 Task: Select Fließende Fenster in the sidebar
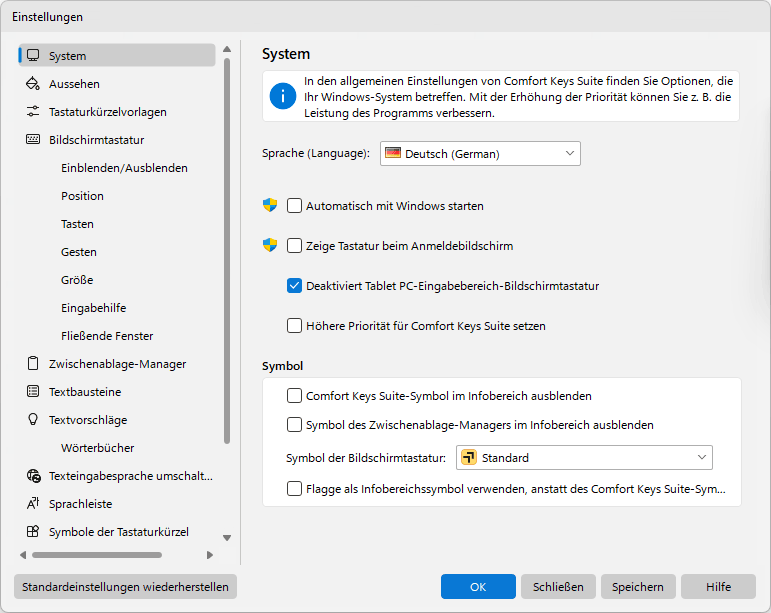107,336
